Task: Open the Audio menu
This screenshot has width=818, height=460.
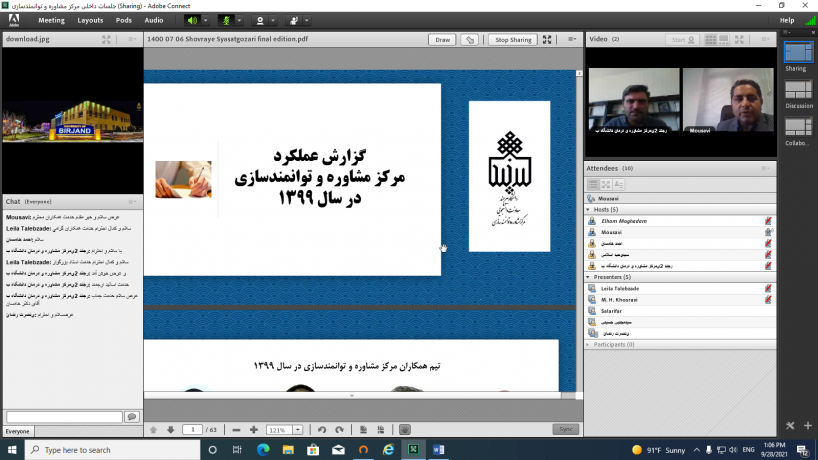Action: (x=153, y=20)
